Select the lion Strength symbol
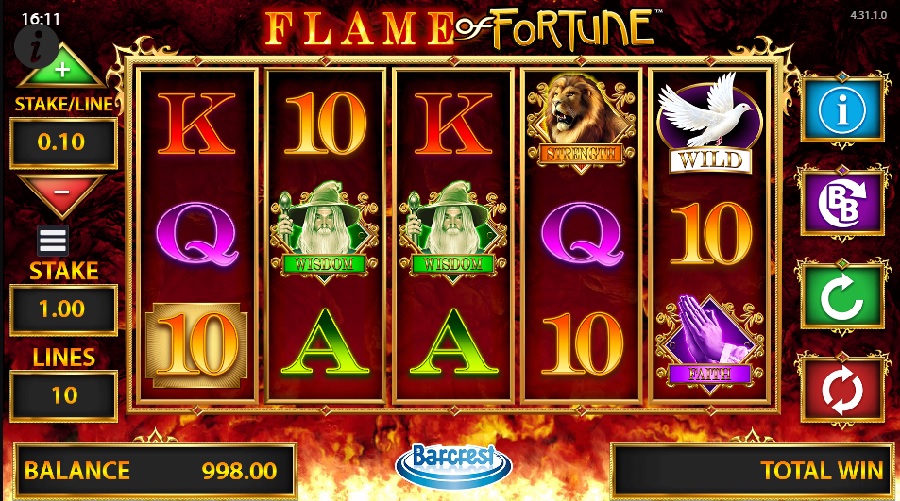Screen dimensions: 900x501 pos(581,123)
